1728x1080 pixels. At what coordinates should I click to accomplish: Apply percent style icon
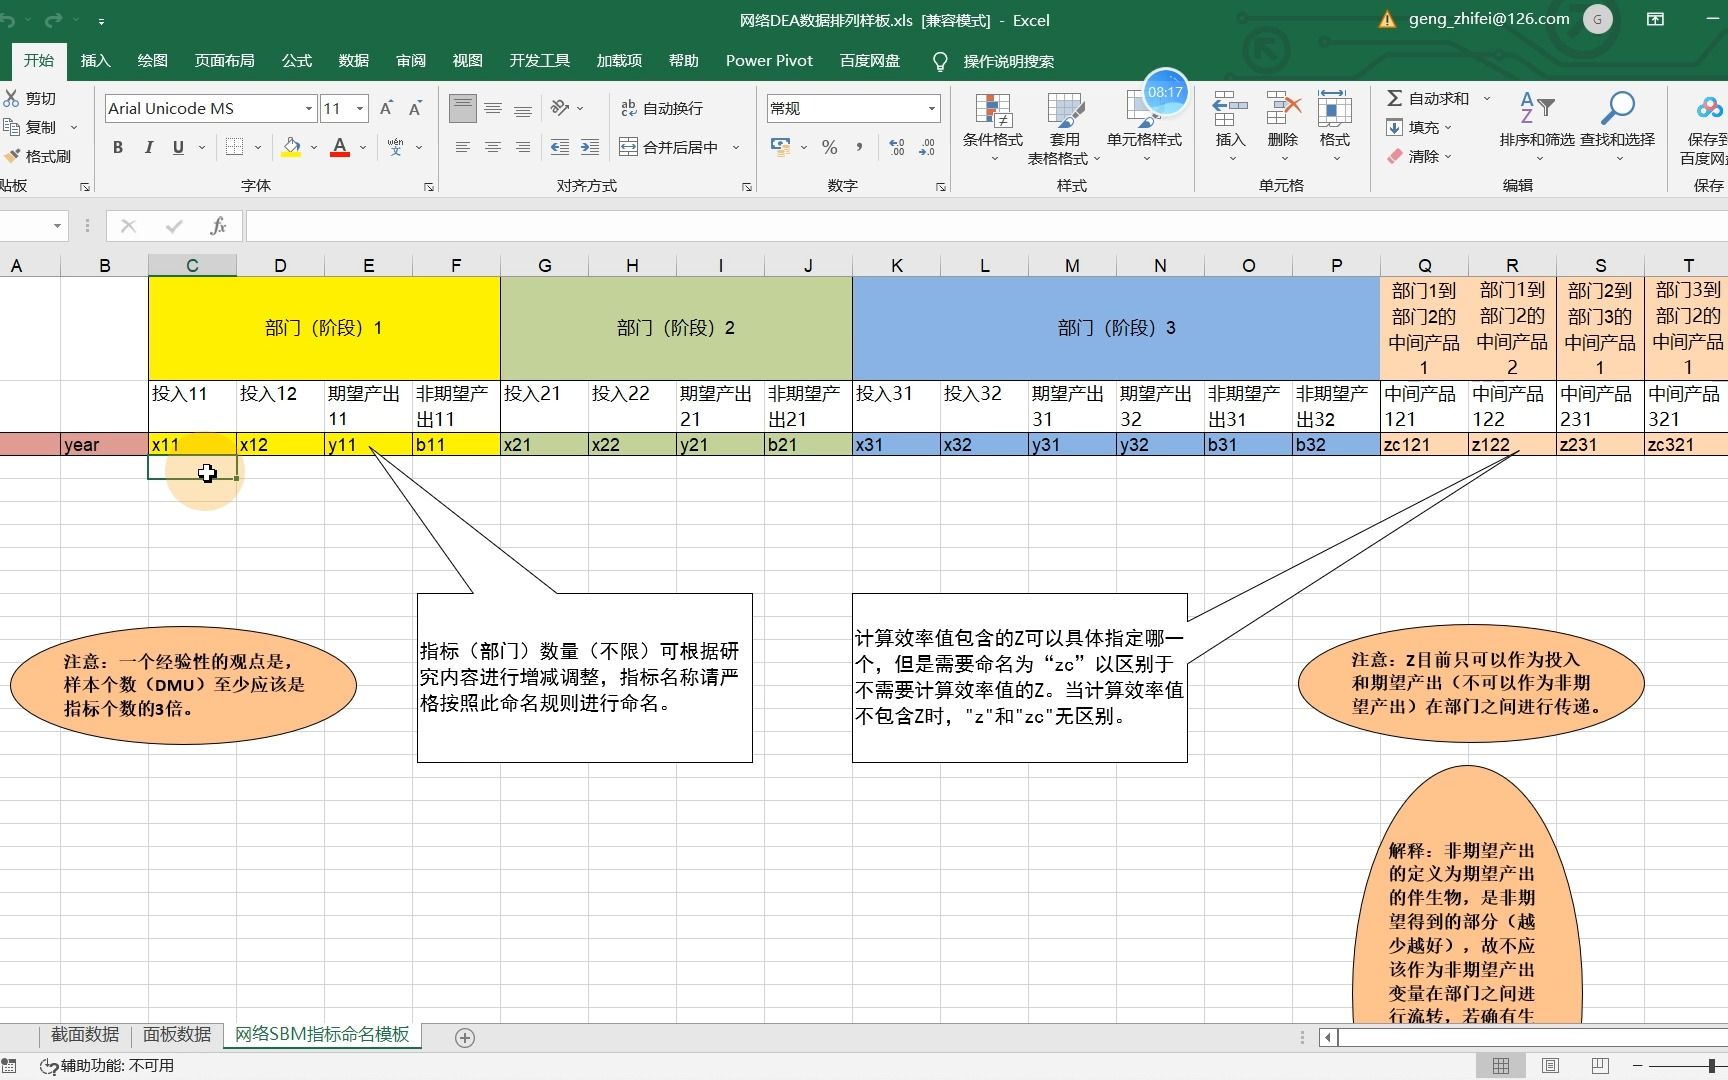[829, 147]
